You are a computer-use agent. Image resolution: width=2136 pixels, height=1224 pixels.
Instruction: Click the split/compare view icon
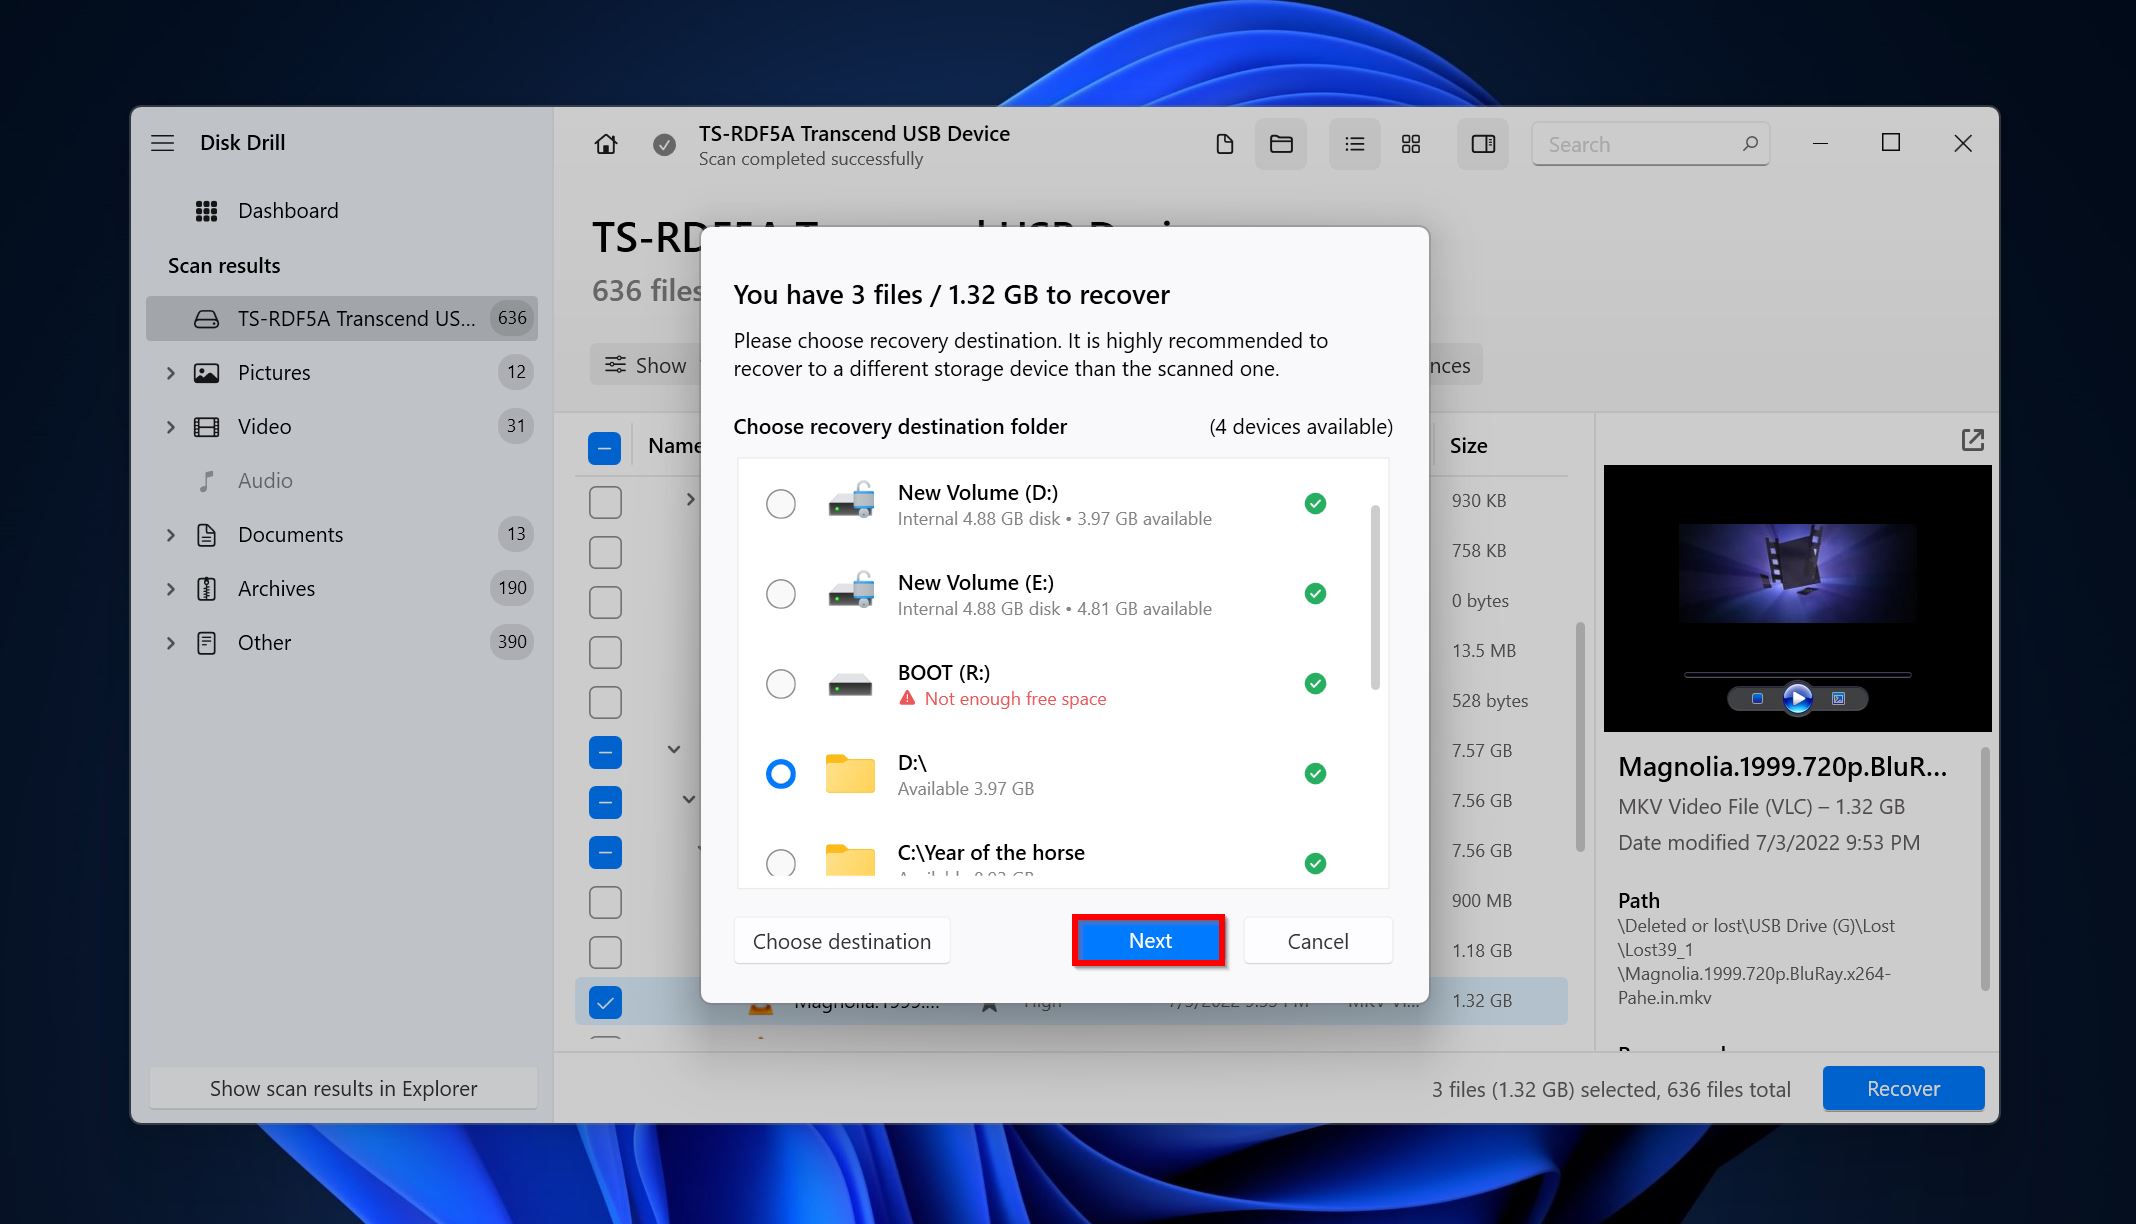pyautogui.click(x=1480, y=144)
